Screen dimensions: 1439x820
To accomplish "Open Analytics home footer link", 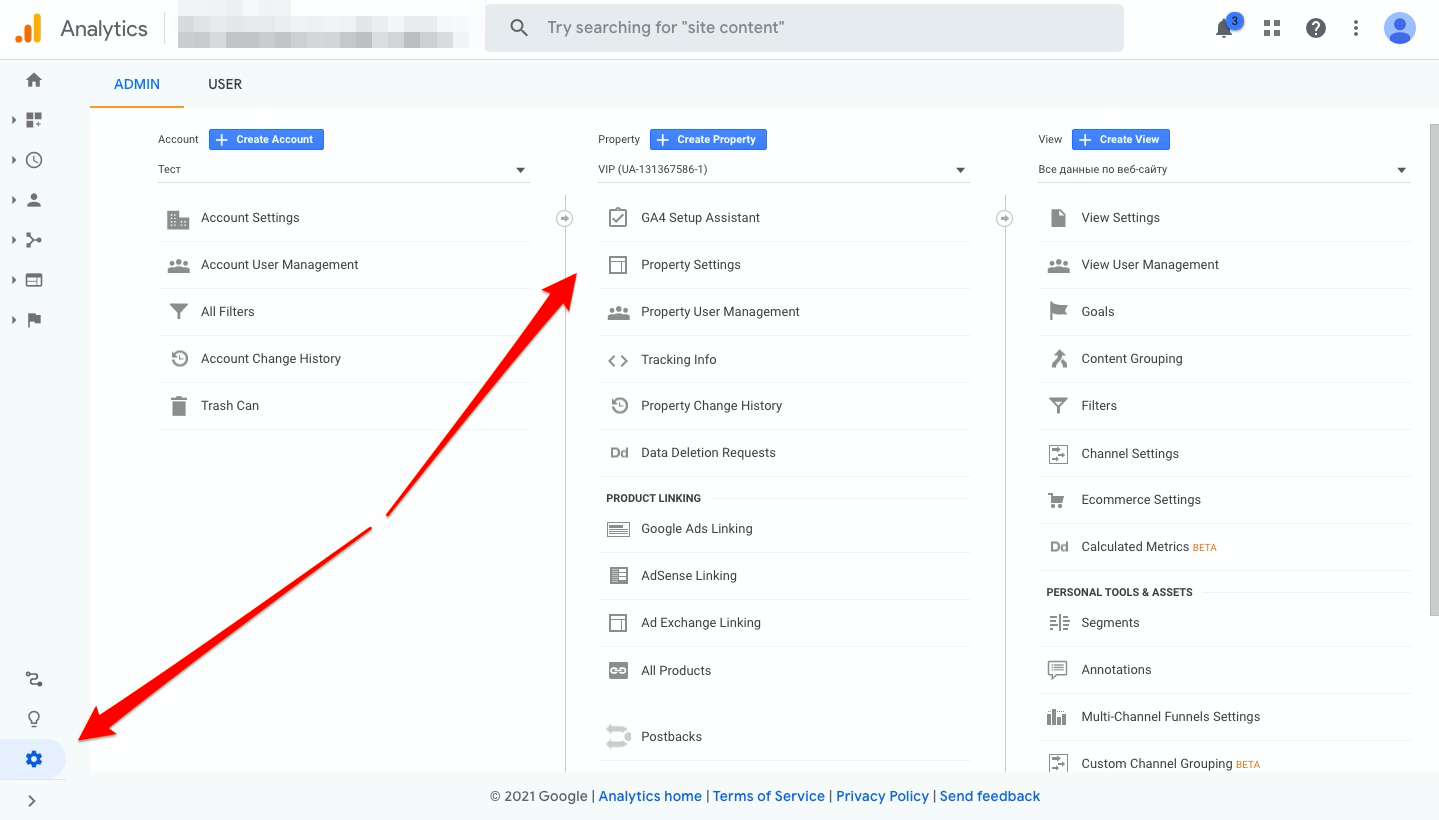I will pos(650,796).
